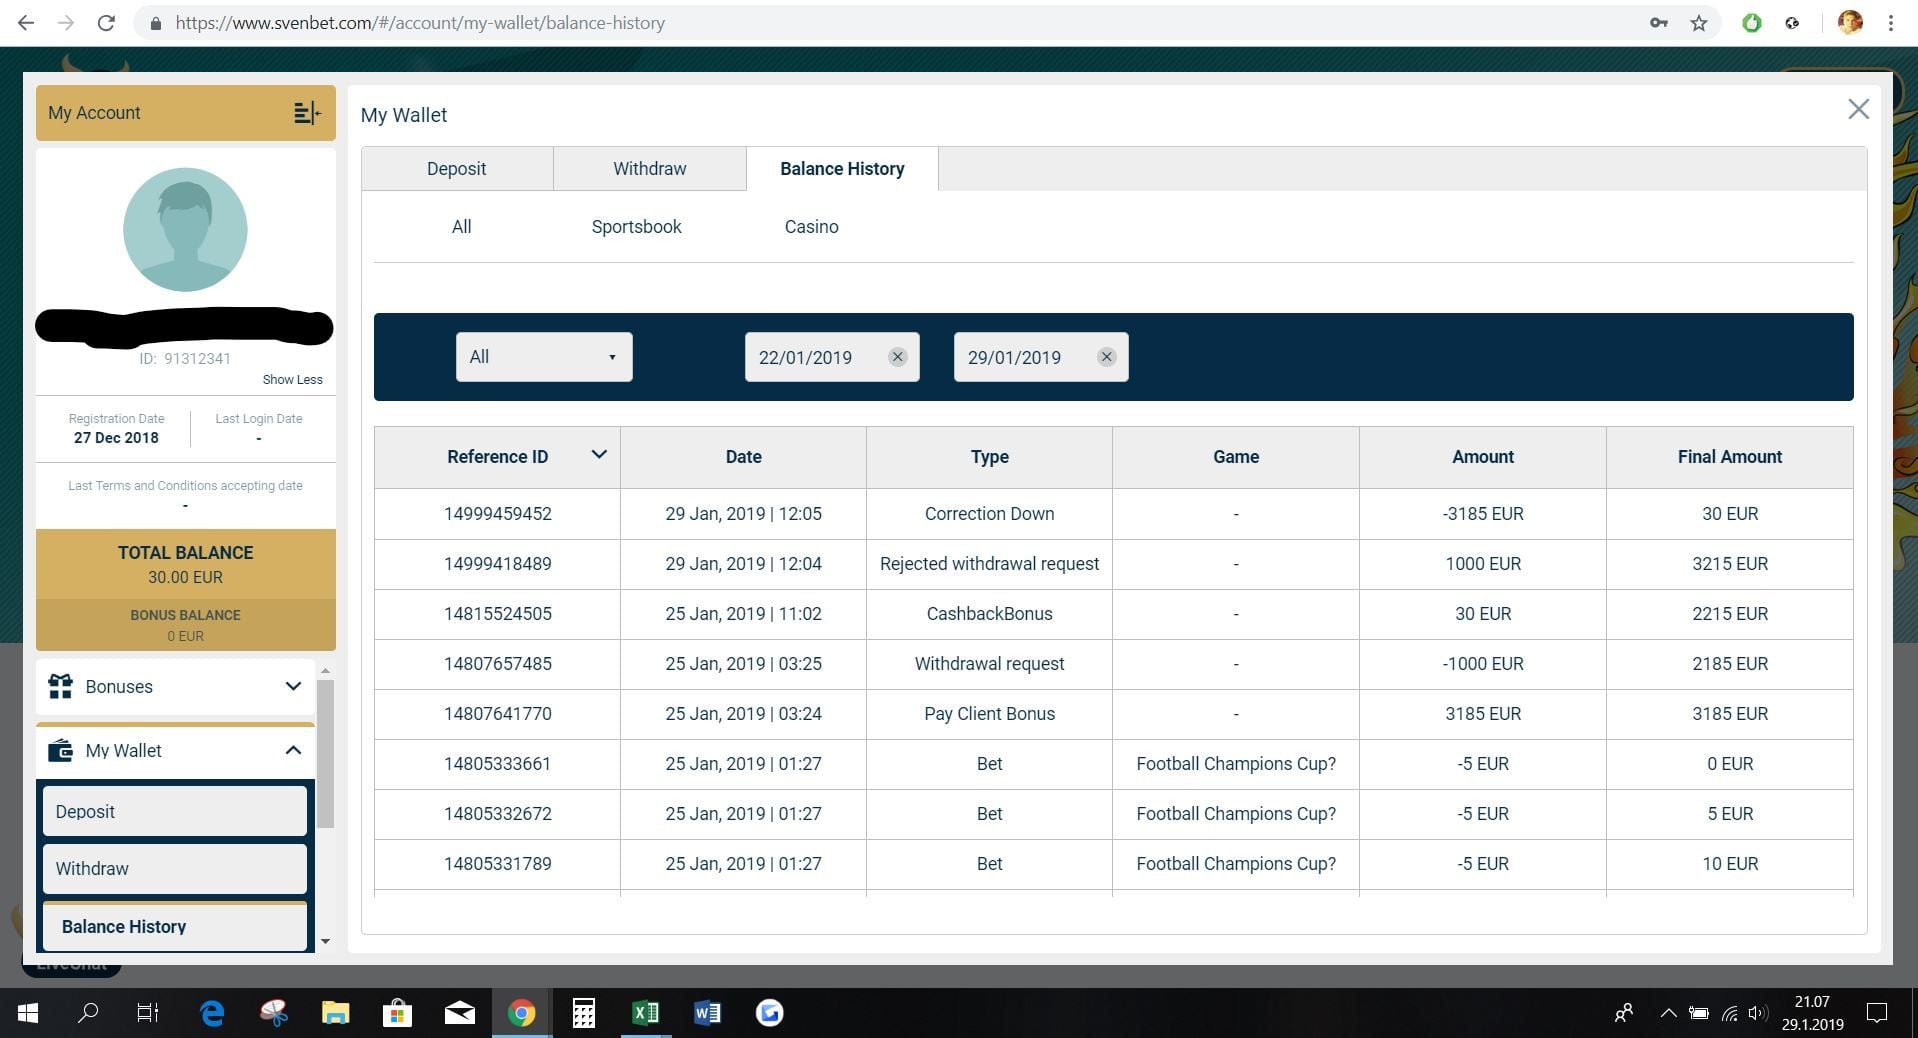
Task: Filter history by Casino
Action: (811, 227)
